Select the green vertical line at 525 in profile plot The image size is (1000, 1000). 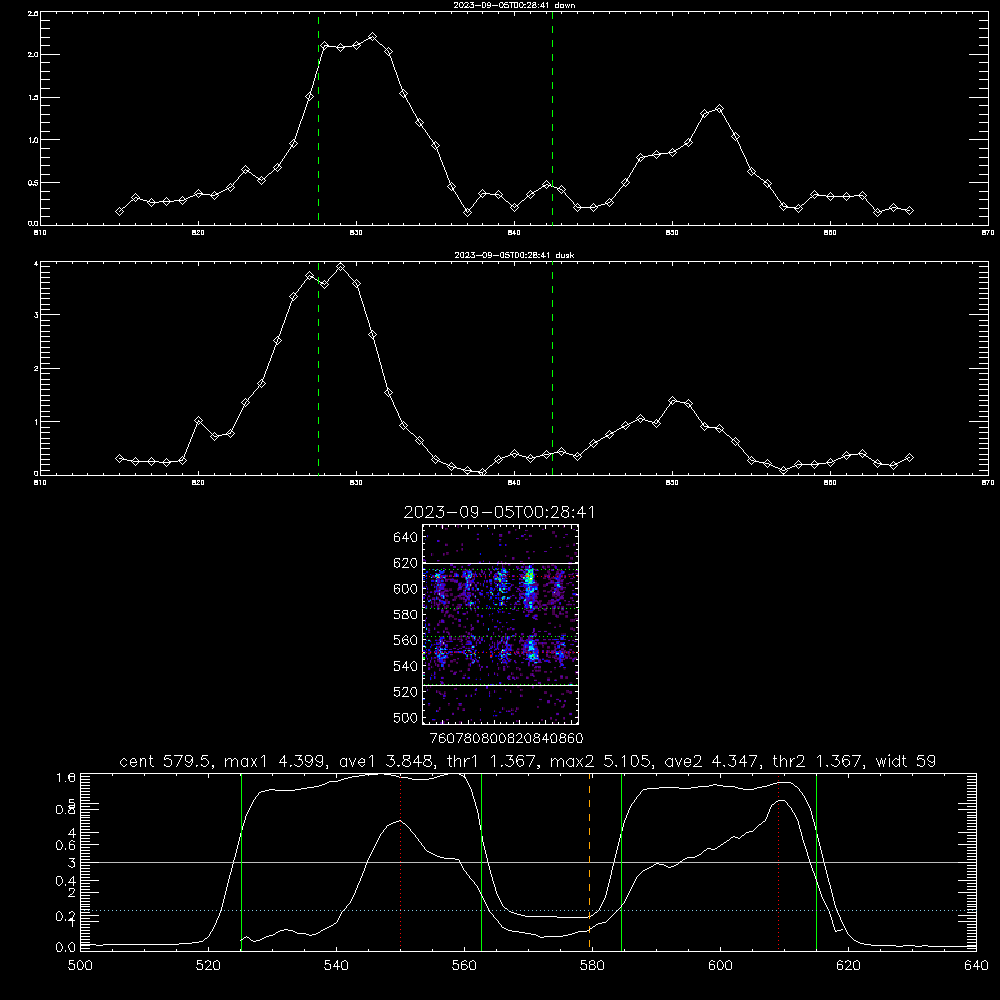(x=241, y=862)
